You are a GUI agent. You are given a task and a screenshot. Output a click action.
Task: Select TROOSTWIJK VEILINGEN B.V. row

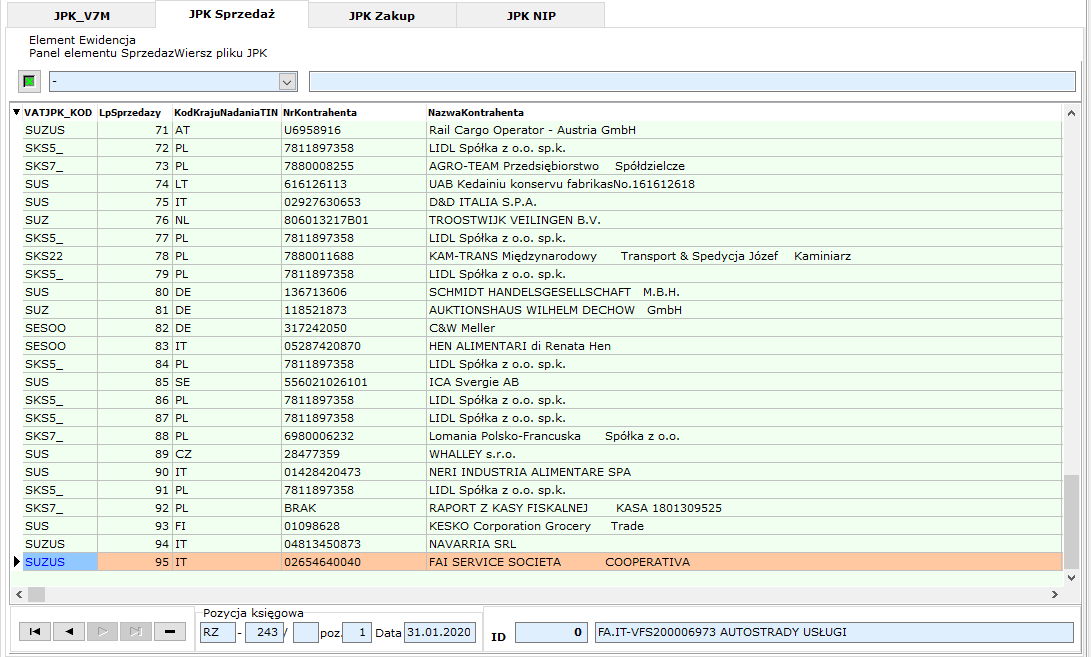click(x=543, y=221)
